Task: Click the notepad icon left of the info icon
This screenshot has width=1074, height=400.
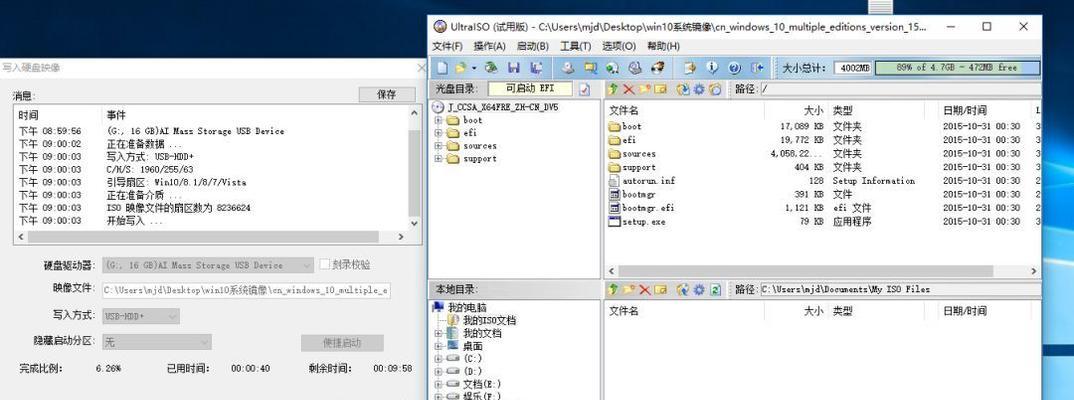Action: [x=690, y=67]
